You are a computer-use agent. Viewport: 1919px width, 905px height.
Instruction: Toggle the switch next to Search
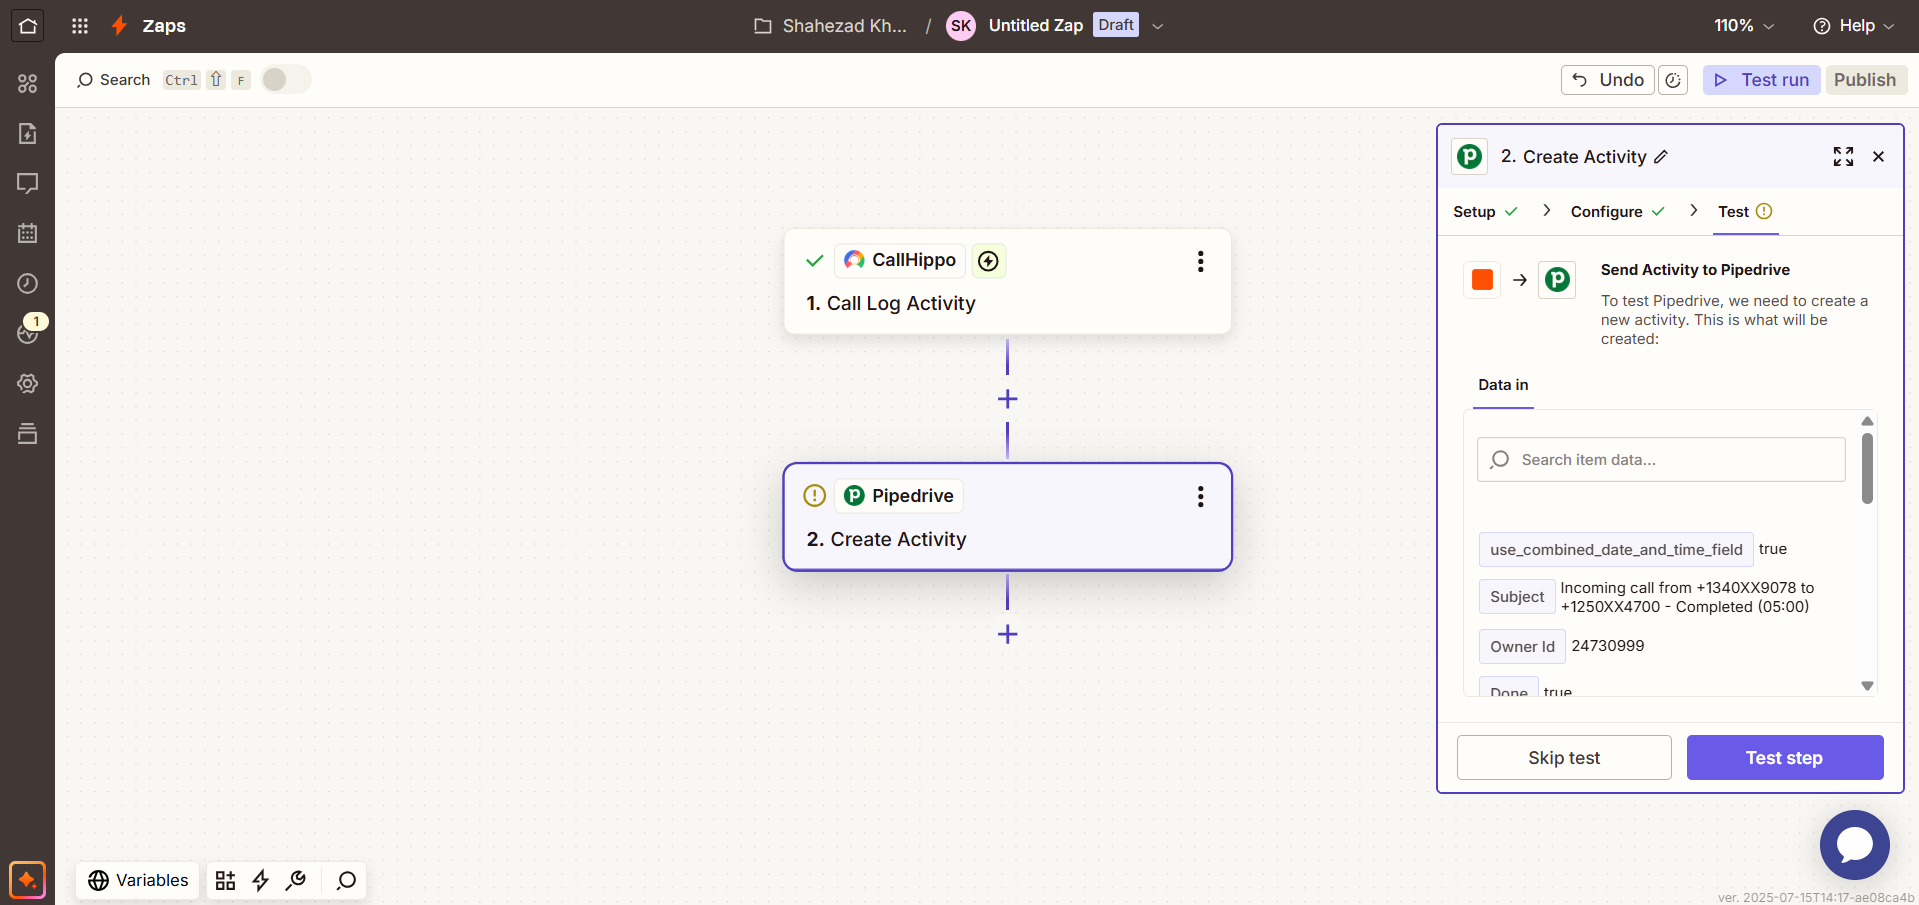coord(286,80)
